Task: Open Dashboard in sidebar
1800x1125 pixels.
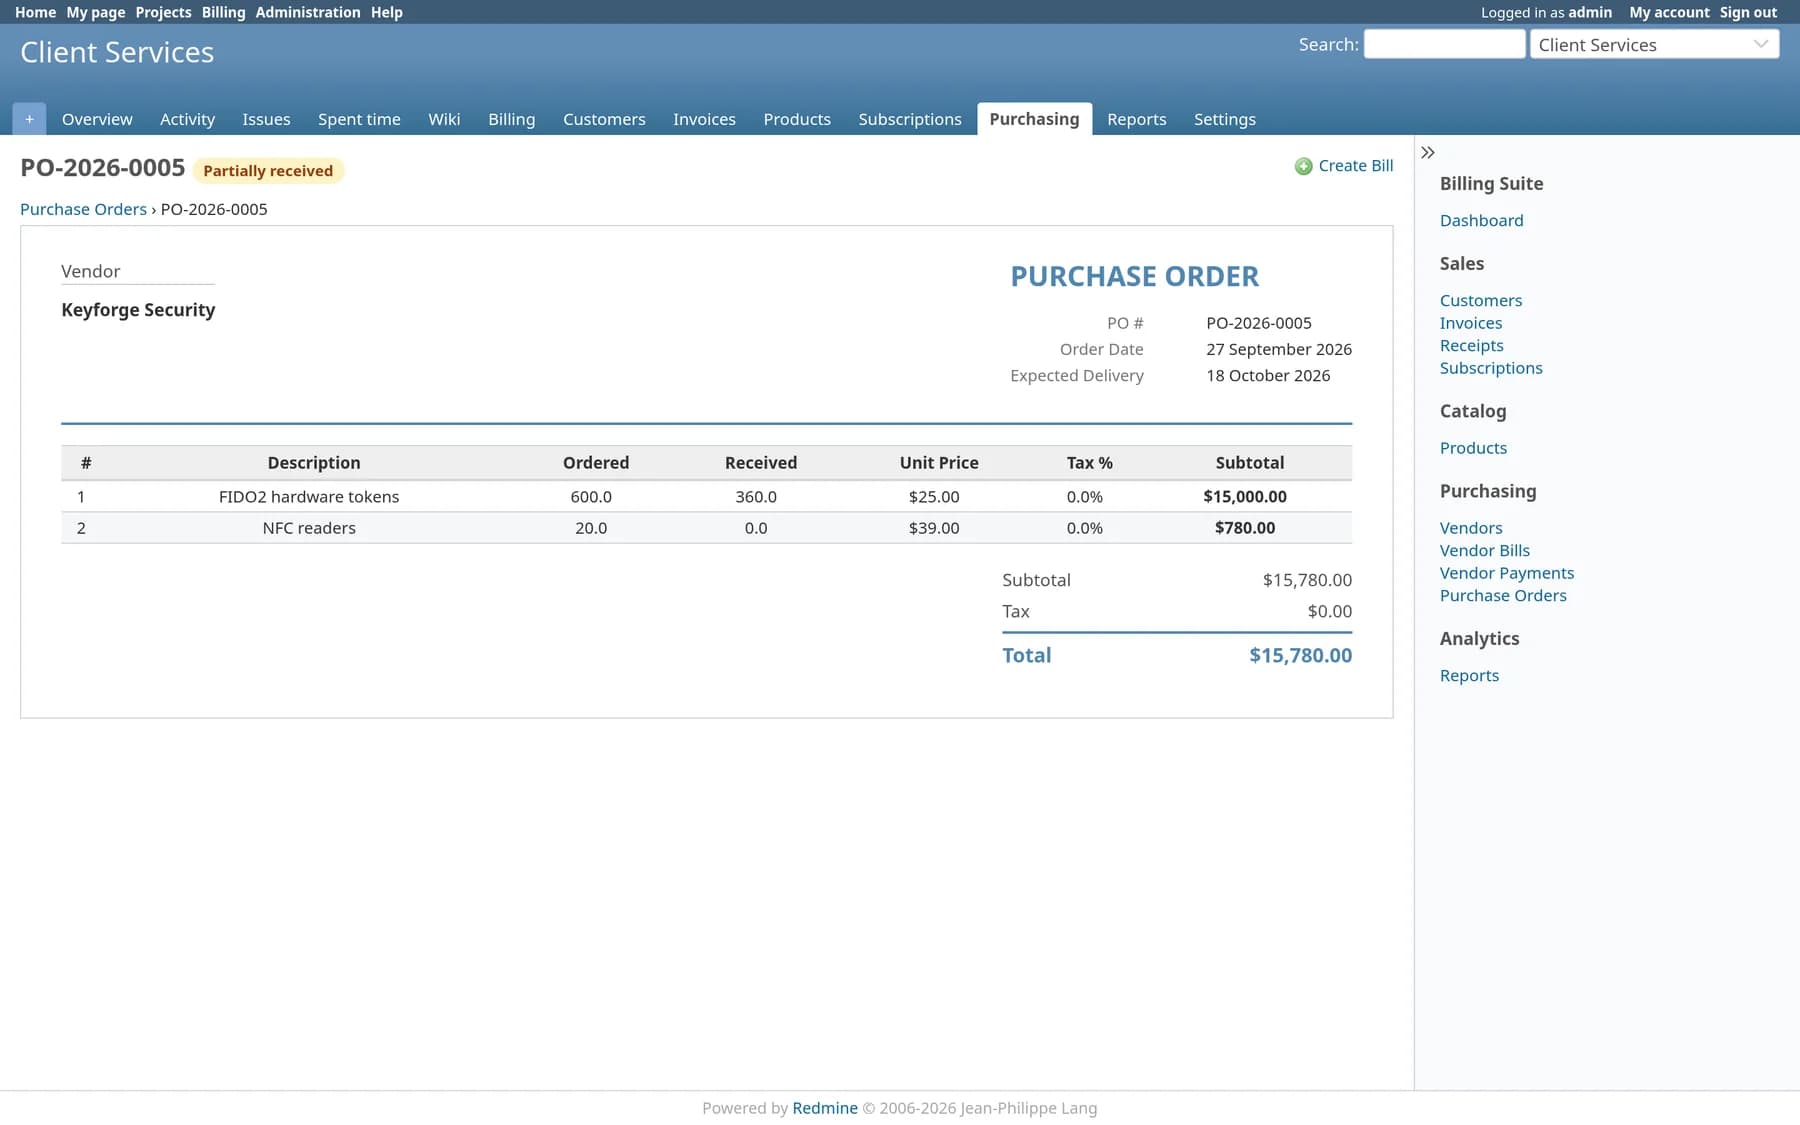Action: [x=1481, y=220]
